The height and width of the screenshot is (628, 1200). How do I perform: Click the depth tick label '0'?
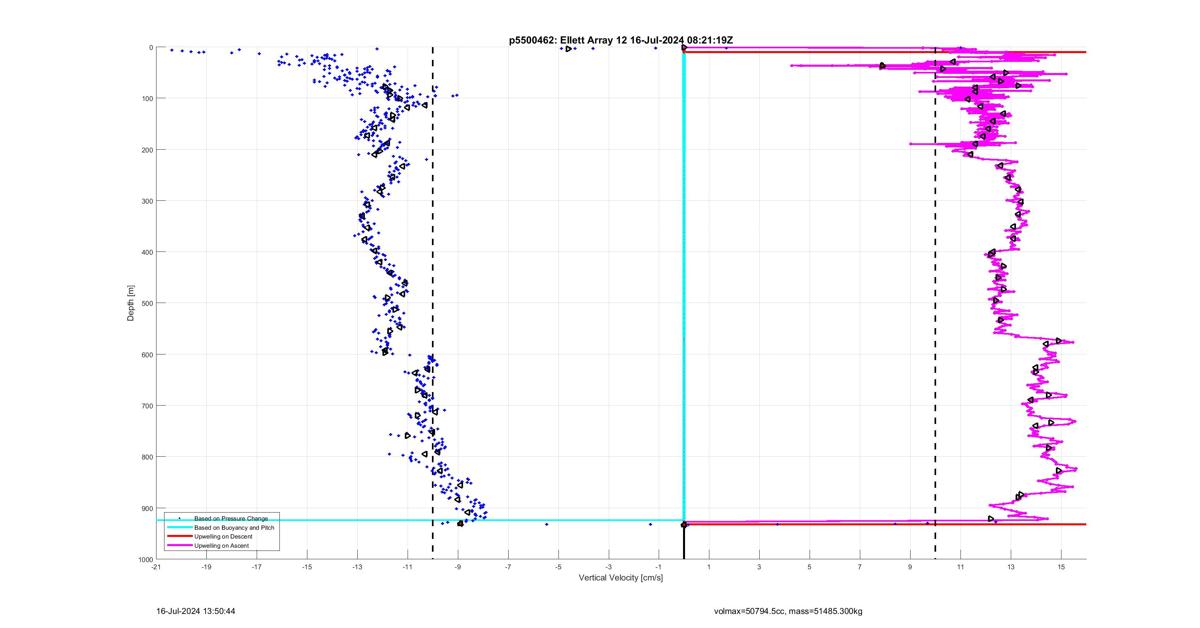pos(150,47)
